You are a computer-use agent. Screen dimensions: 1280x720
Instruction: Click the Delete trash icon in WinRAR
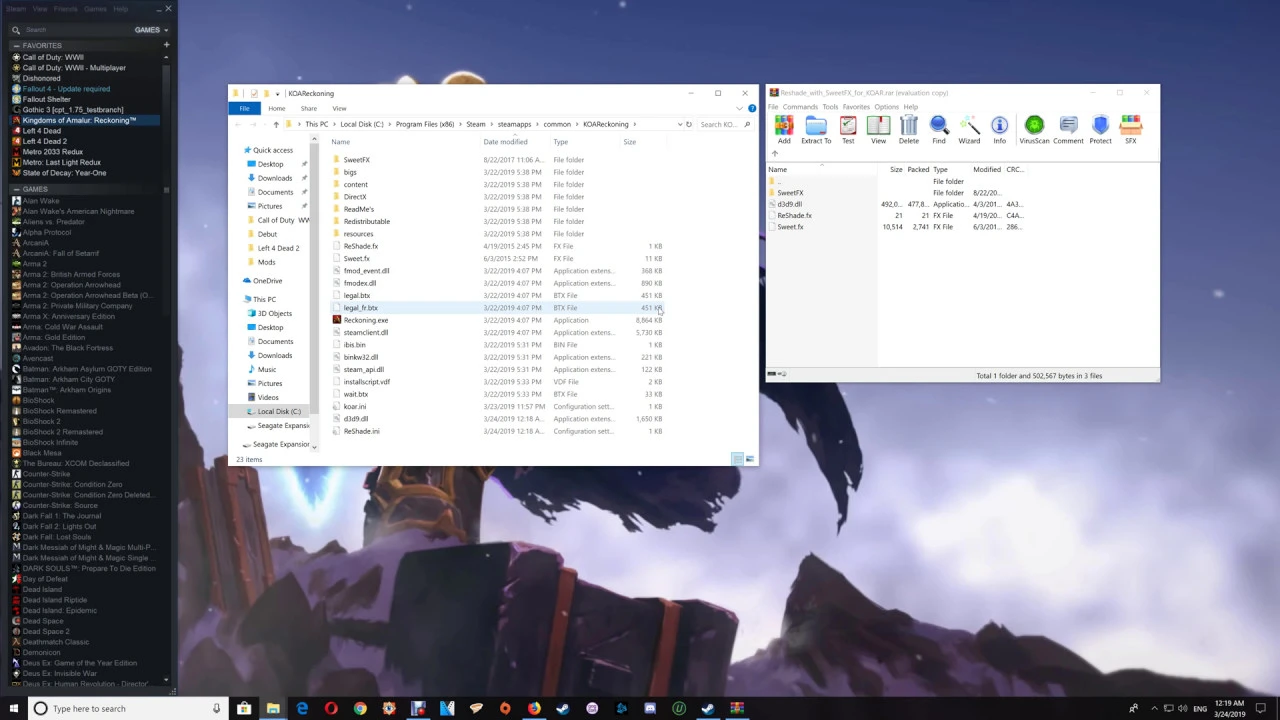908,129
